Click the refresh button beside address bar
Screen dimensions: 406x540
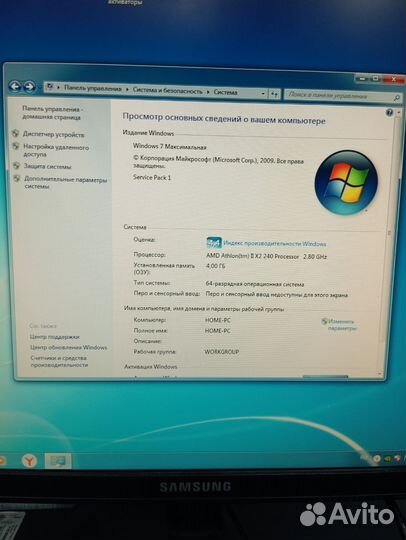click(274, 94)
